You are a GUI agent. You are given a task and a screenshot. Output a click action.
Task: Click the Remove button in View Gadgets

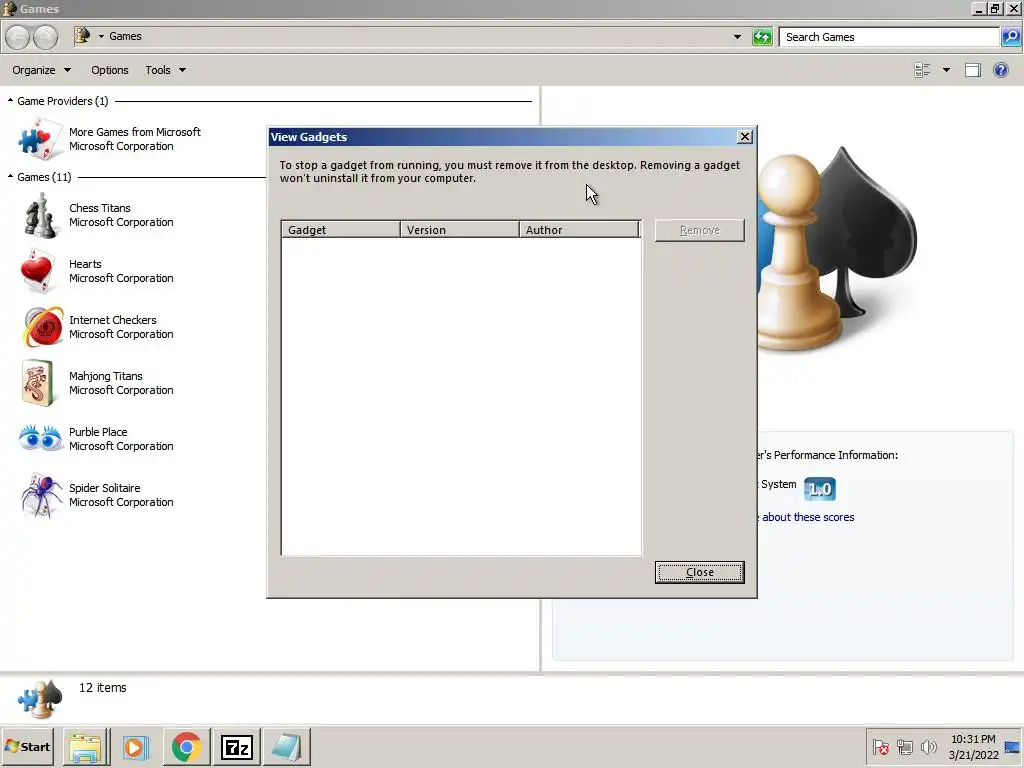(x=699, y=231)
